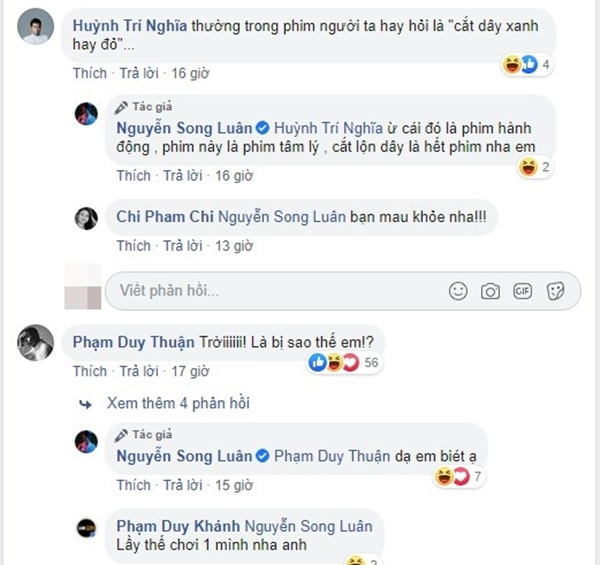
Task: Open the 16 giờ timestamp on the first comment
Action: pyautogui.click(x=190, y=73)
